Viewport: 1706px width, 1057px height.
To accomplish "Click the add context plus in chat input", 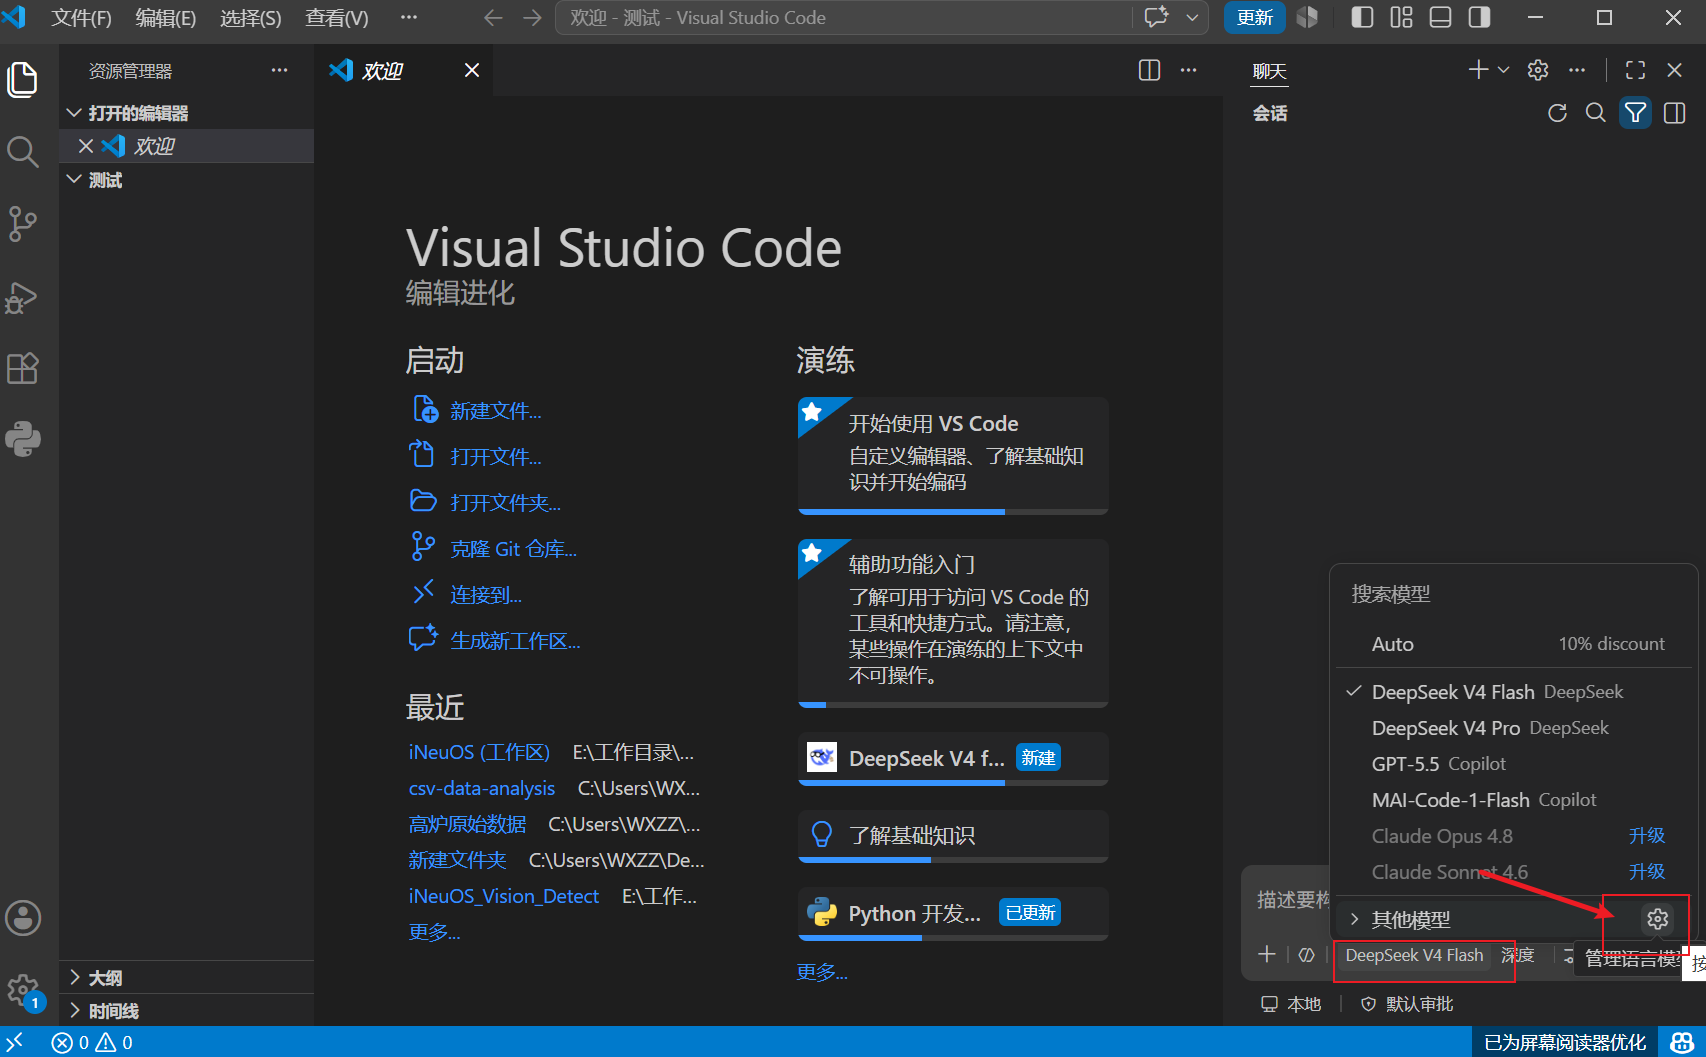I will tap(1267, 954).
